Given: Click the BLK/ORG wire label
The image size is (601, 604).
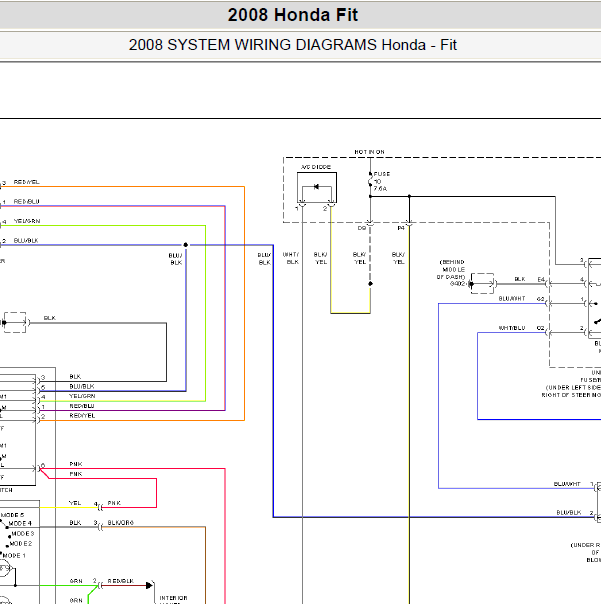Looking at the screenshot, I should [121, 522].
